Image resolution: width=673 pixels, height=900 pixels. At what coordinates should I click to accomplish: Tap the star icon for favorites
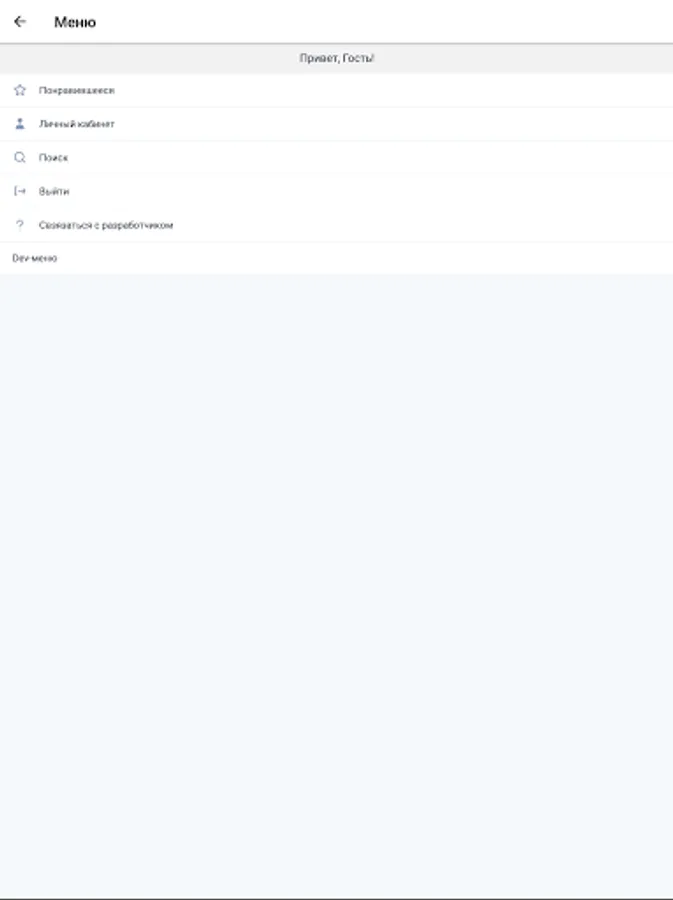20,90
